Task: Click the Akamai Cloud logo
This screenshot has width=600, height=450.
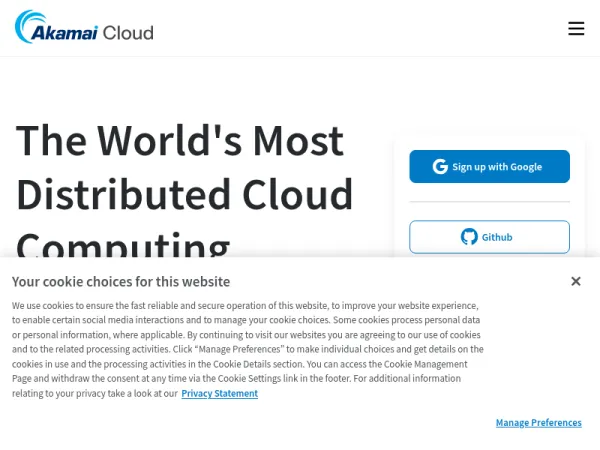Action: click(x=84, y=27)
